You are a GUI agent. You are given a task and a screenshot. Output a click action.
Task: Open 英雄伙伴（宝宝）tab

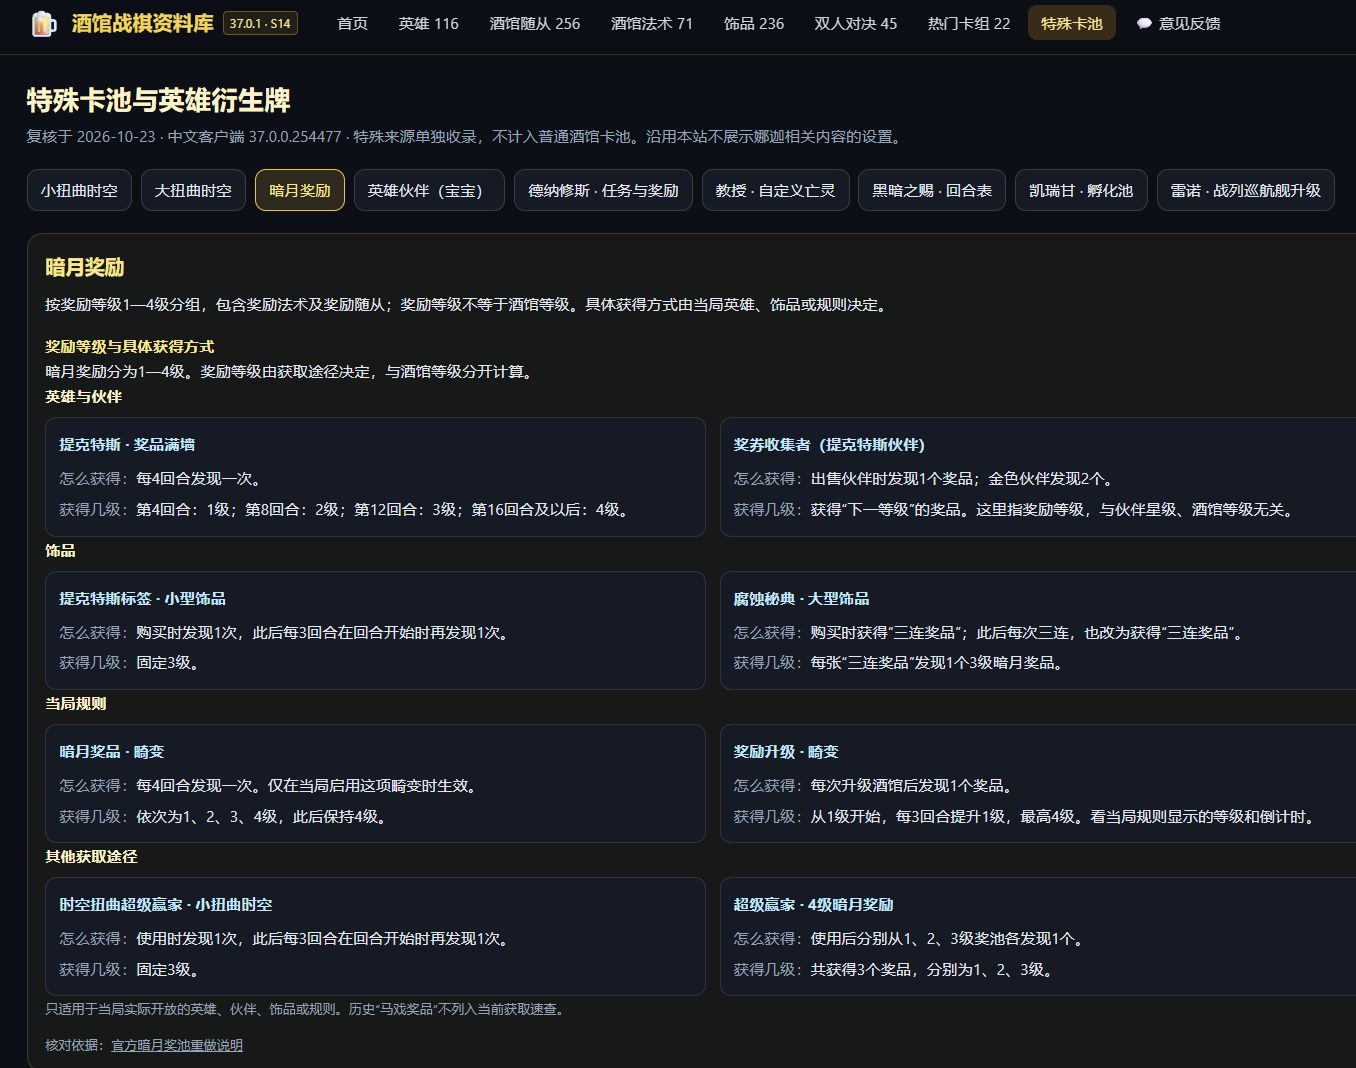click(429, 190)
